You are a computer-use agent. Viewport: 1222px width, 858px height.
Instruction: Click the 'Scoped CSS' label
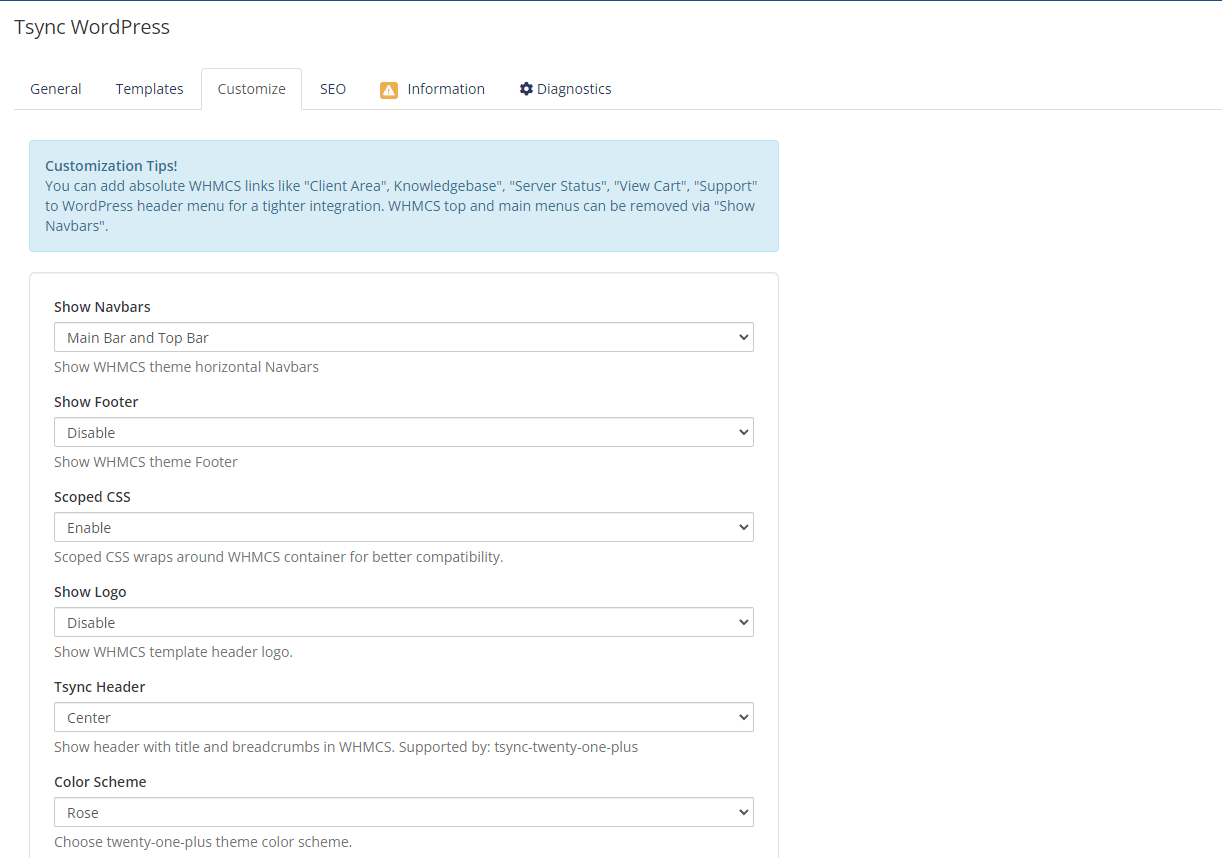coord(92,497)
